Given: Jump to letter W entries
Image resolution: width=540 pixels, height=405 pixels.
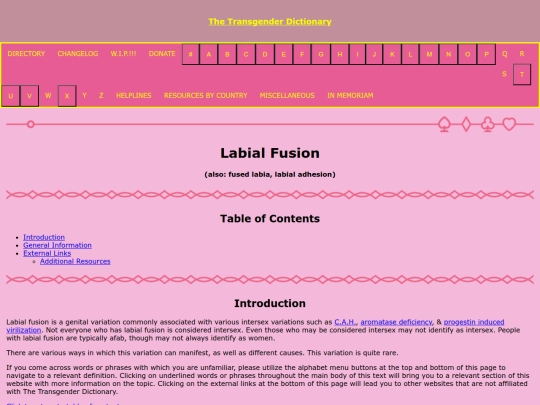Looking at the screenshot, I should tap(48, 95).
